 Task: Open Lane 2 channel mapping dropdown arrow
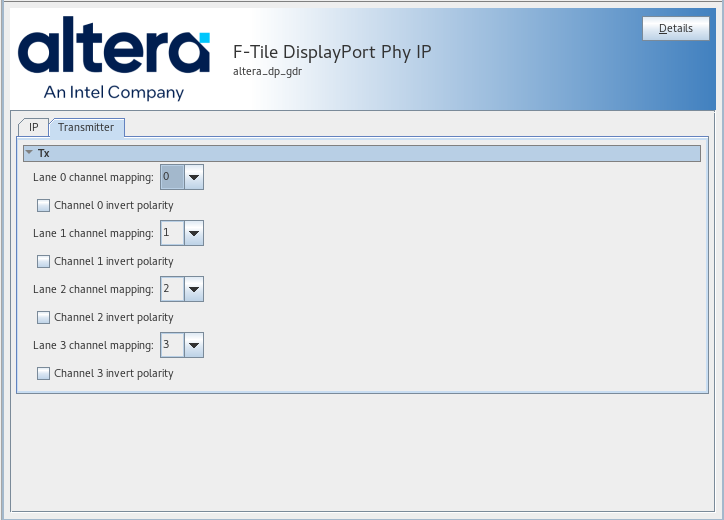(x=194, y=289)
